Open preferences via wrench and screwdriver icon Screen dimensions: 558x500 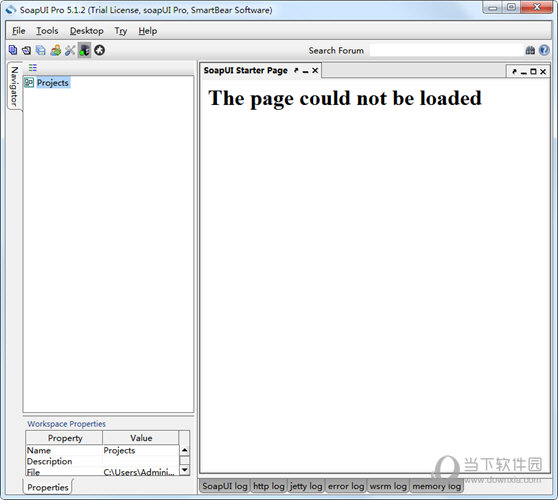(x=70, y=50)
